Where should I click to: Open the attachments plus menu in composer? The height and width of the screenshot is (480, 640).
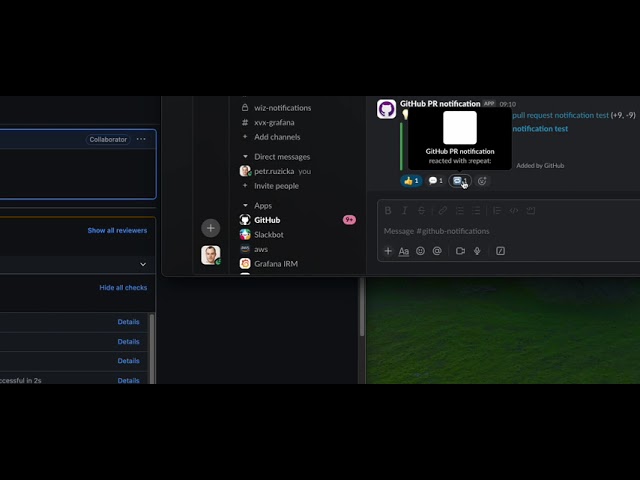388,251
